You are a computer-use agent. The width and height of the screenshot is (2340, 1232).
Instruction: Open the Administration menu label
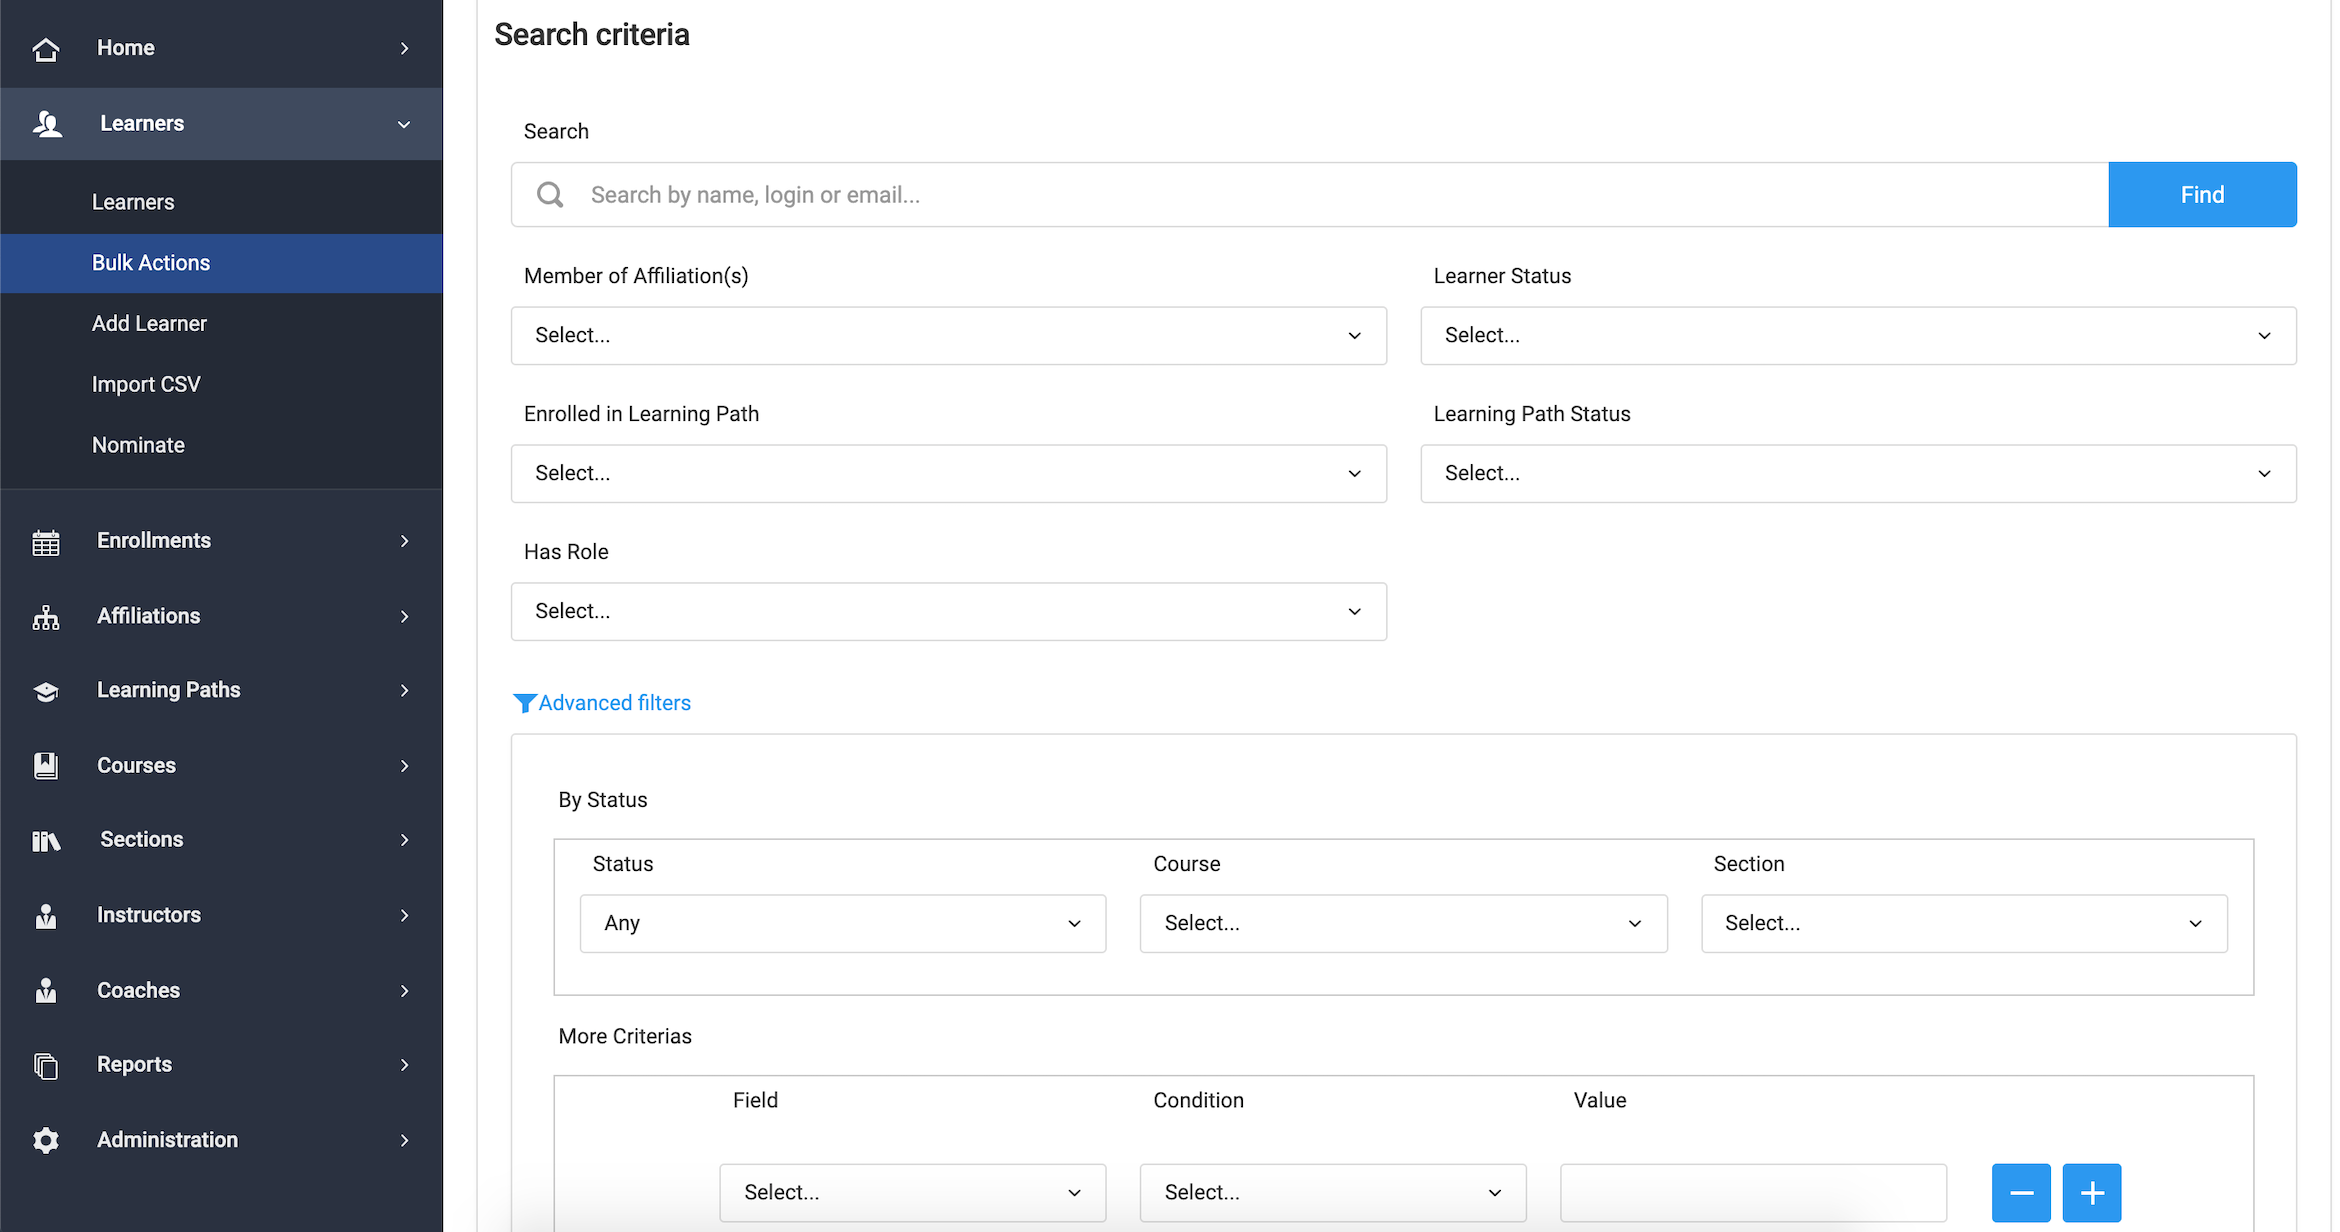(x=167, y=1140)
